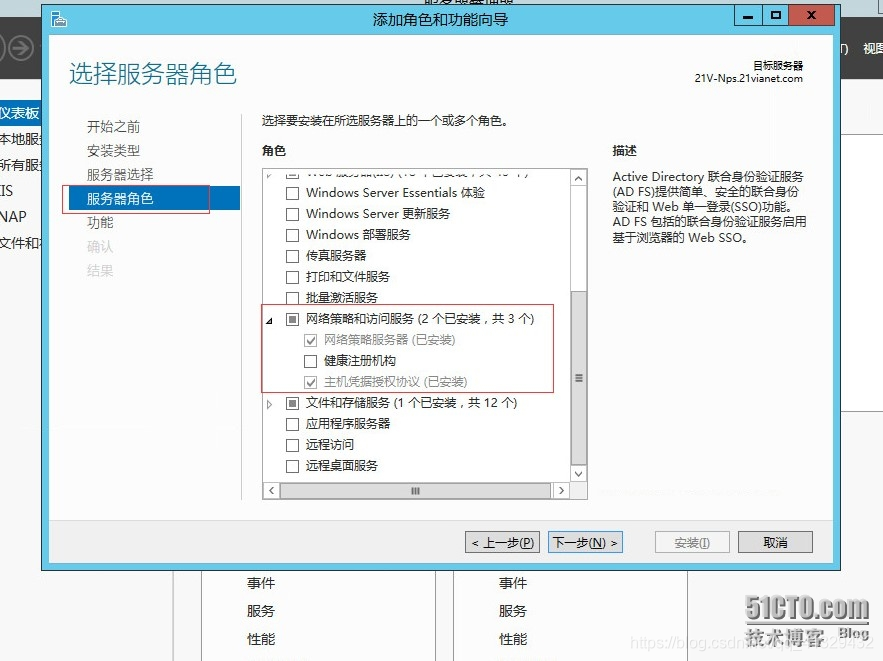
Task: Open IIS in Server Manager sidebar
Action: point(7,191)
